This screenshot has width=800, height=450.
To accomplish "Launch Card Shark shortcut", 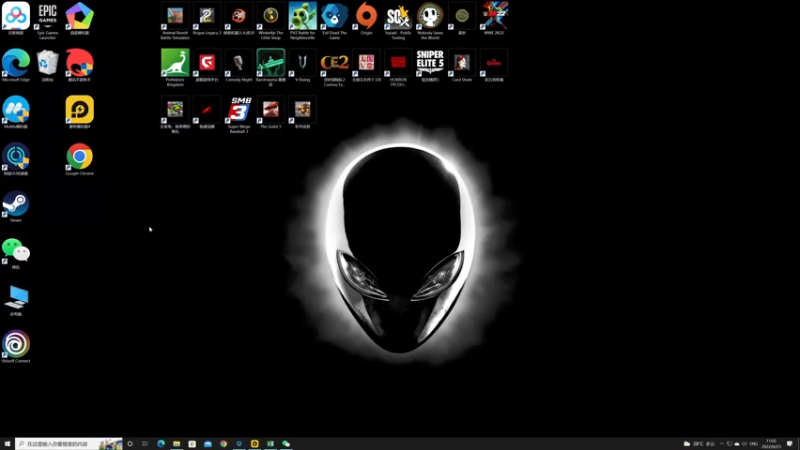I will coord(462,65).
